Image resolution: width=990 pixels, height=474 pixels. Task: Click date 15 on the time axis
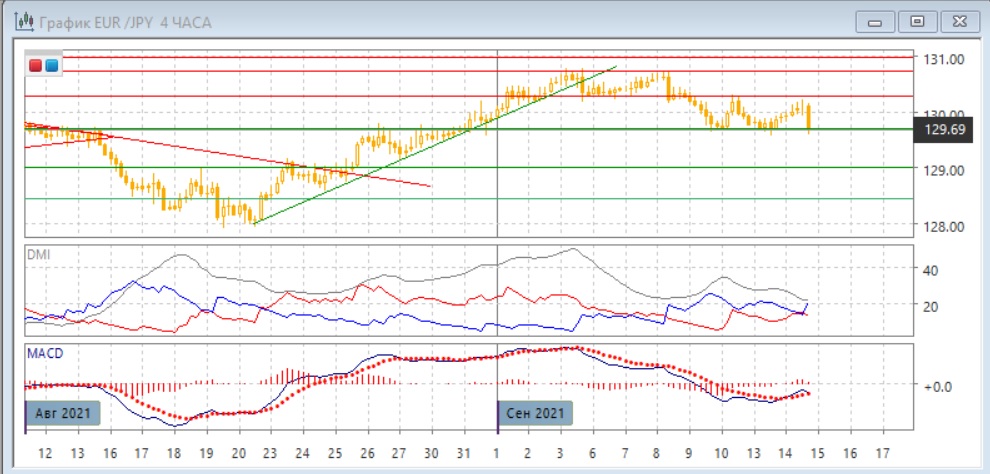[818, 453]
